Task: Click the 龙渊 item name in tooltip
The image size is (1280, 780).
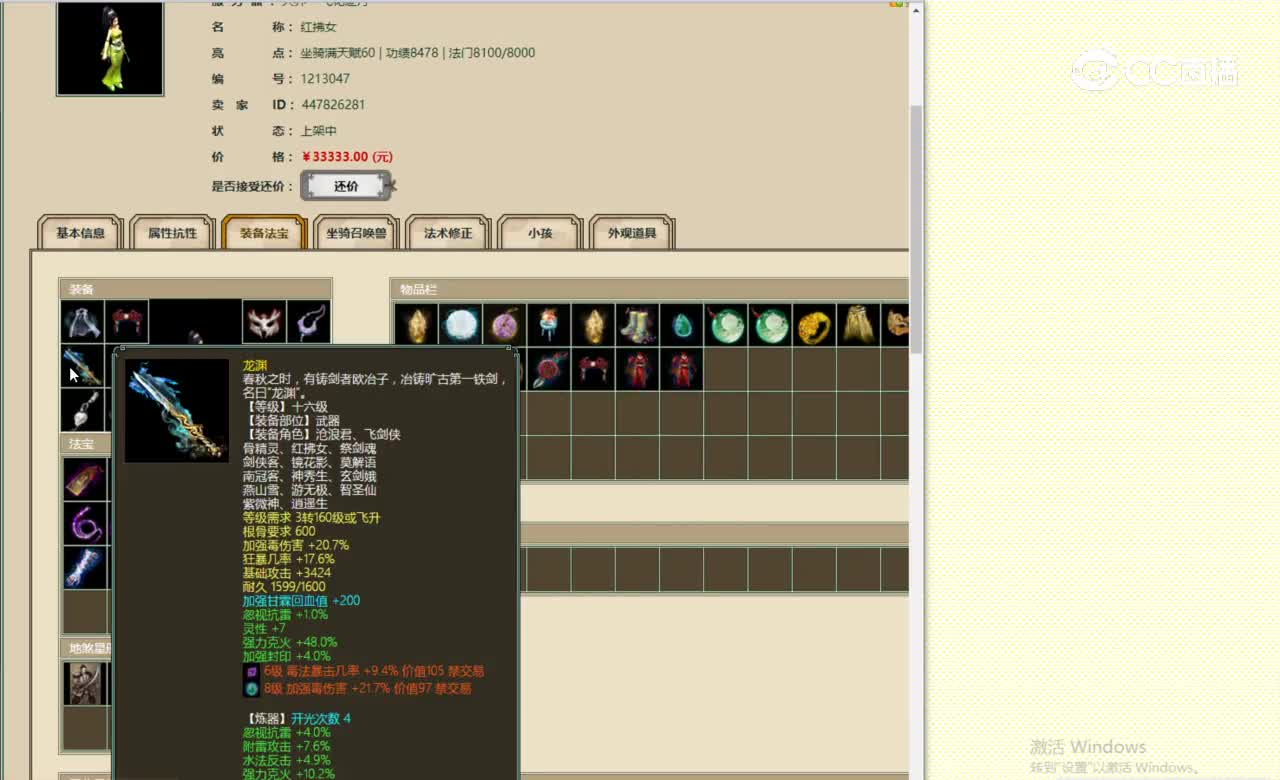Action: 255,366
